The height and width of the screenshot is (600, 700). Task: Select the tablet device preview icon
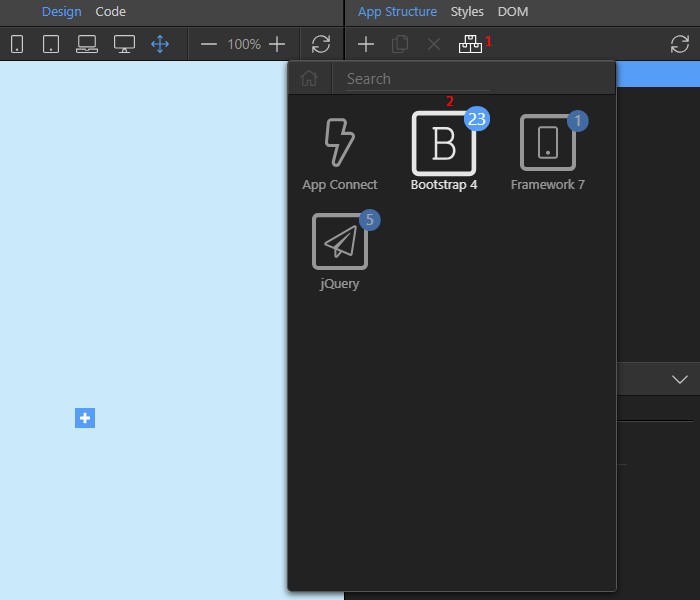[x=51, y=44]
